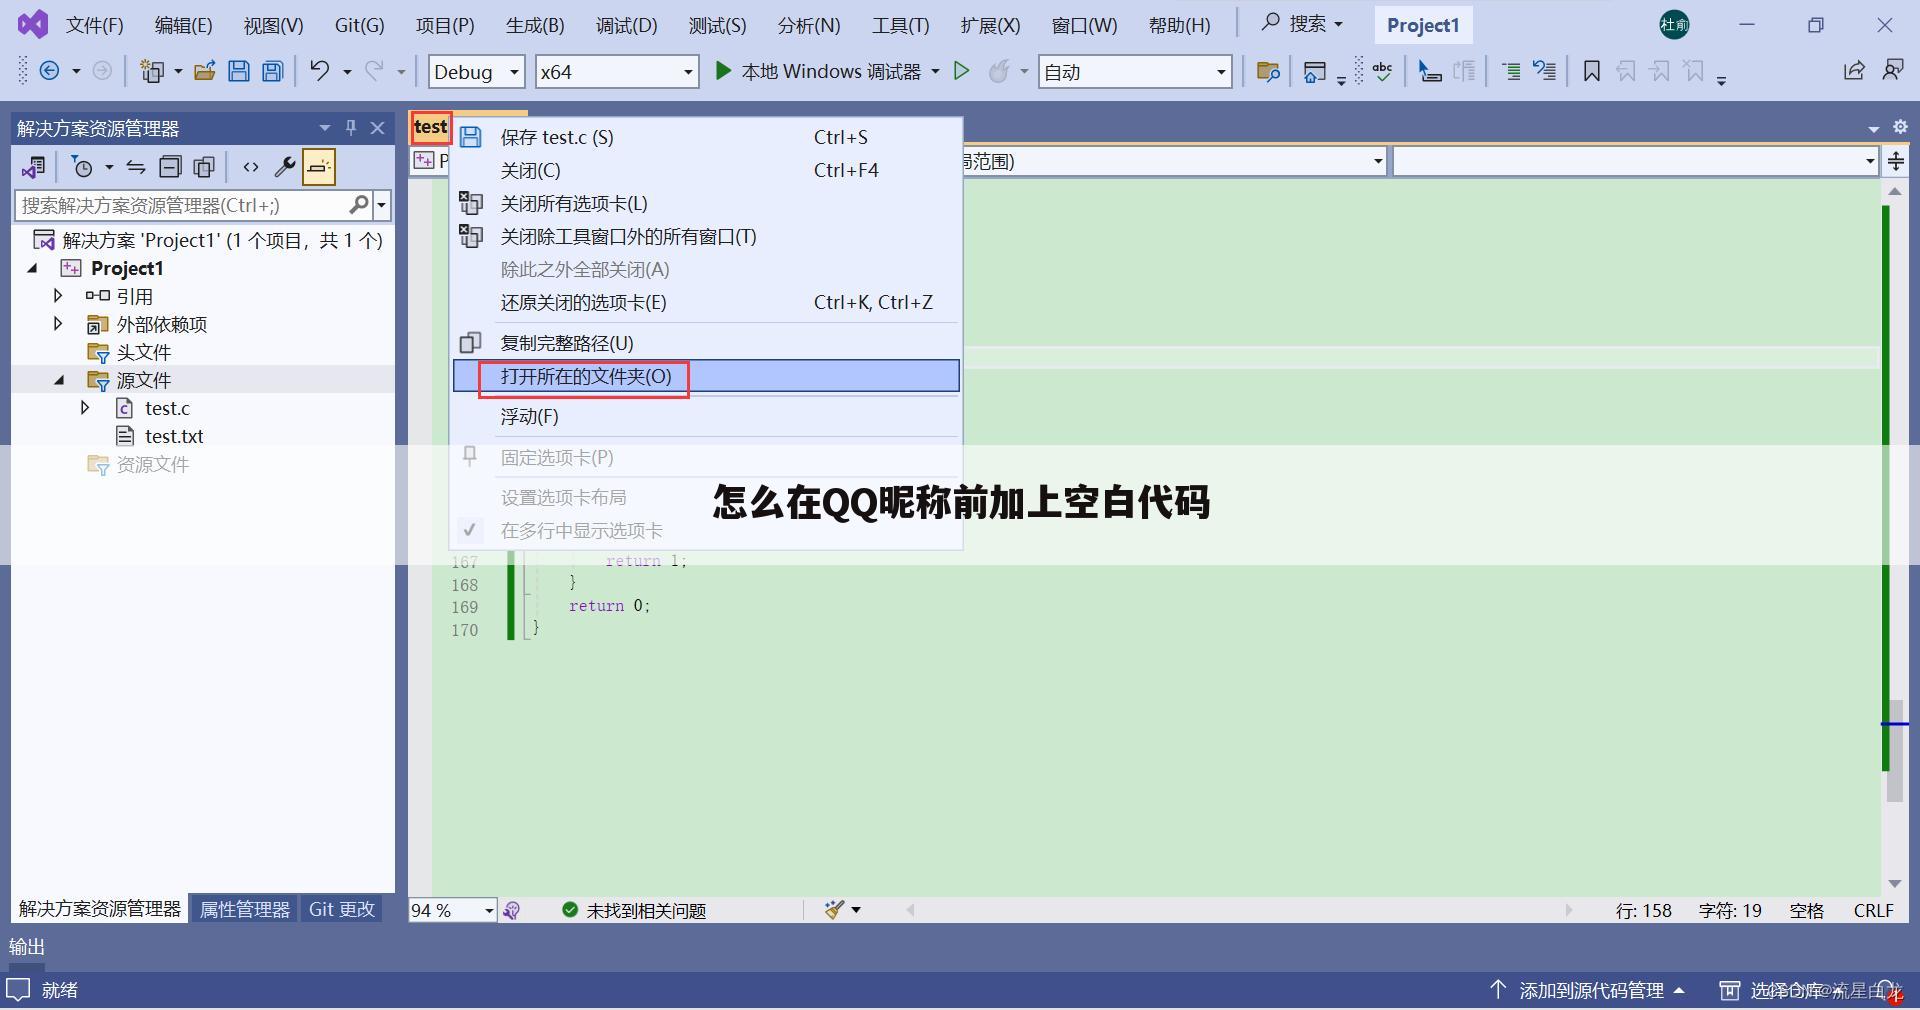Click vertical scrollbar thumb in code editor
This screenshot has width=1920, height=1010.
click(1894, 750)
